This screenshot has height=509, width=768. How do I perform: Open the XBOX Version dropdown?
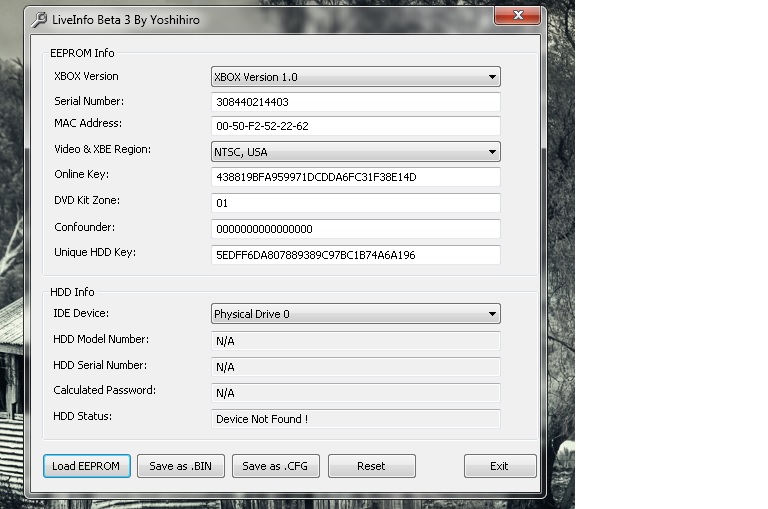click(x=356, y=77)
